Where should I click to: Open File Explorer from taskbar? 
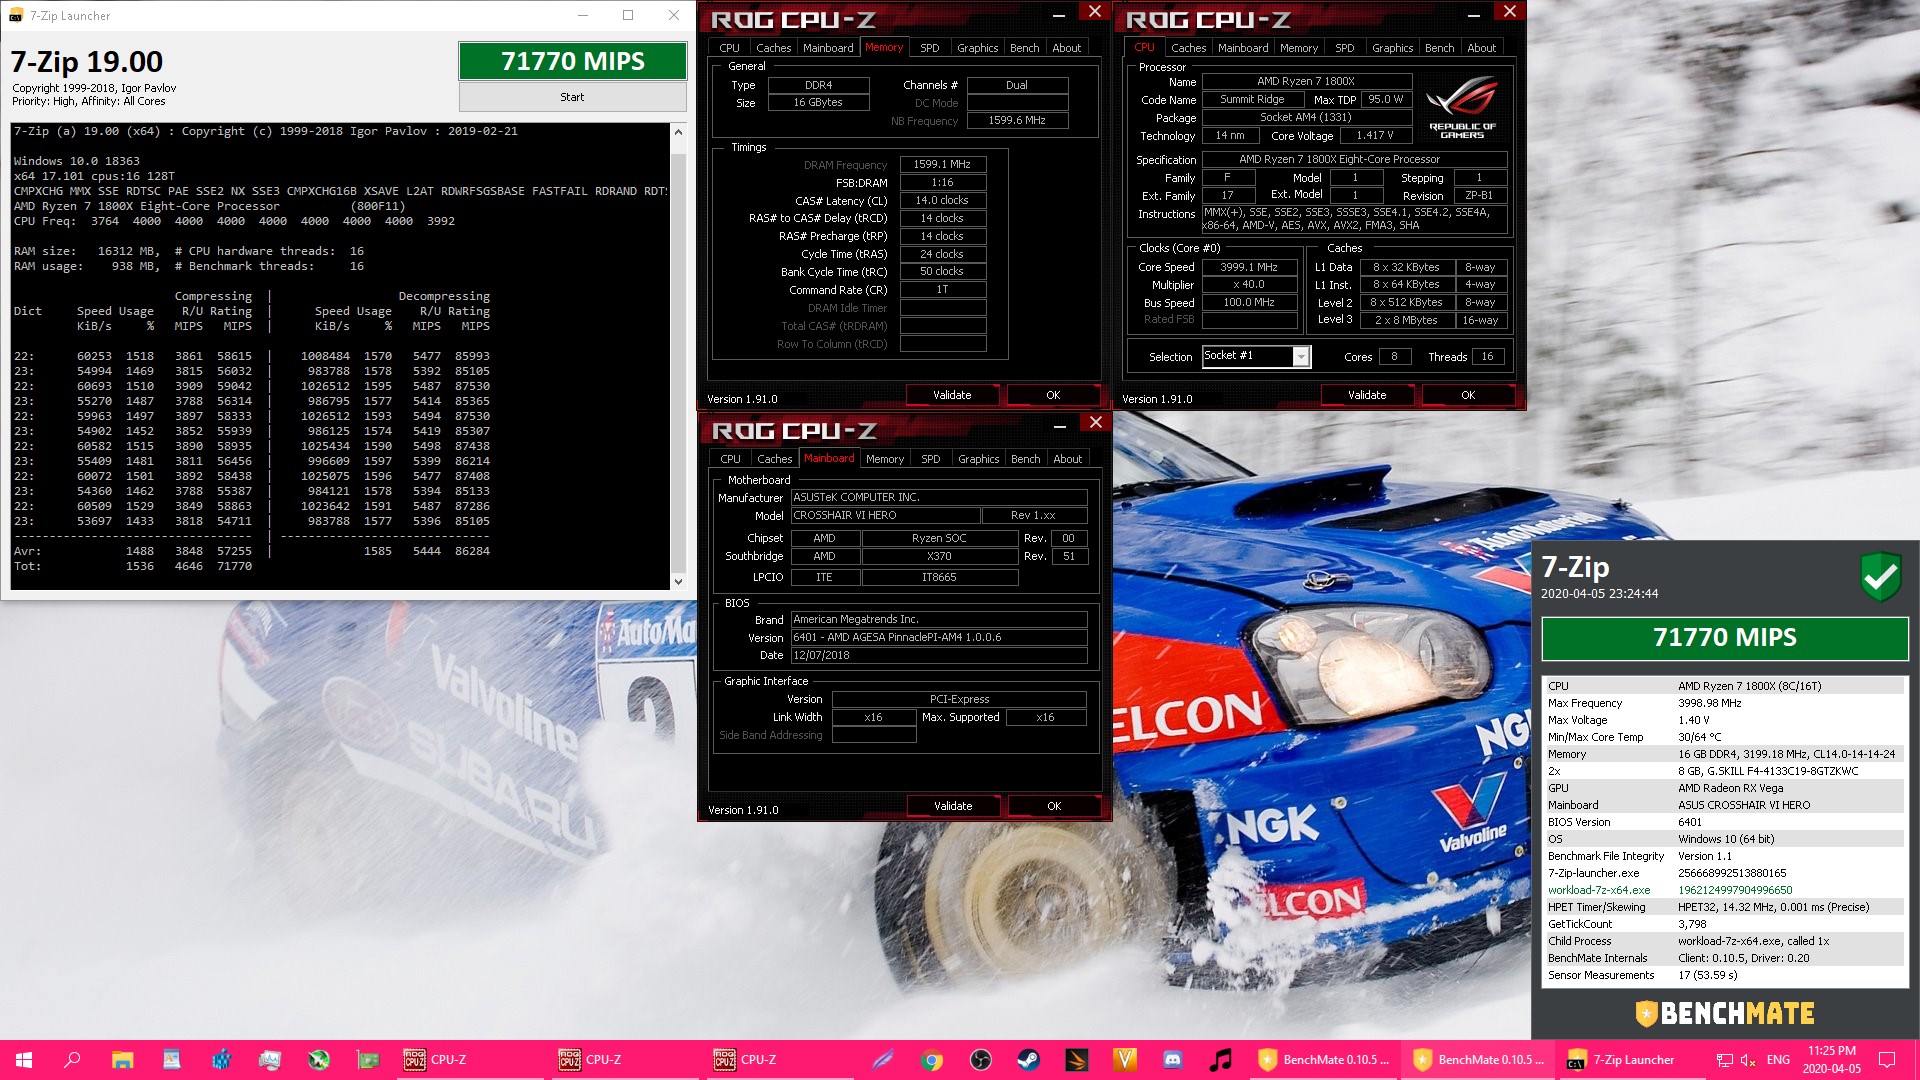tap(122, 1060)
